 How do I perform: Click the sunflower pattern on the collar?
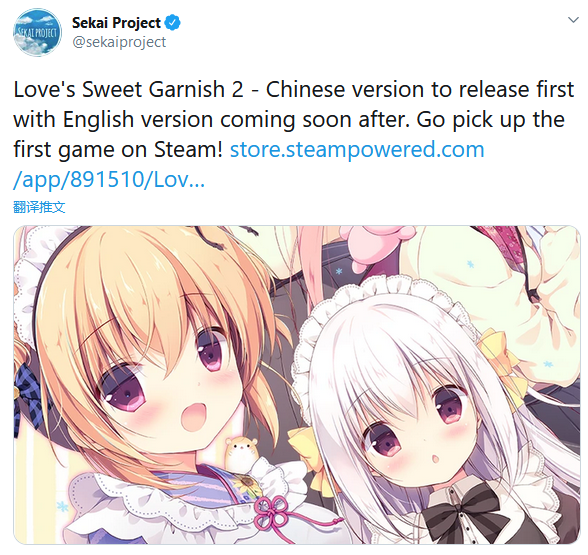(246, 482)
